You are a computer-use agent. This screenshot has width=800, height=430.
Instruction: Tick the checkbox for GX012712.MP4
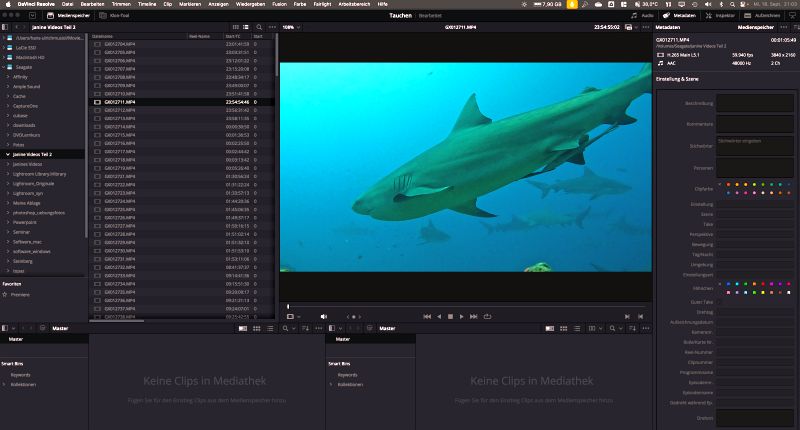pyautogui.click(x=97, y=110)
